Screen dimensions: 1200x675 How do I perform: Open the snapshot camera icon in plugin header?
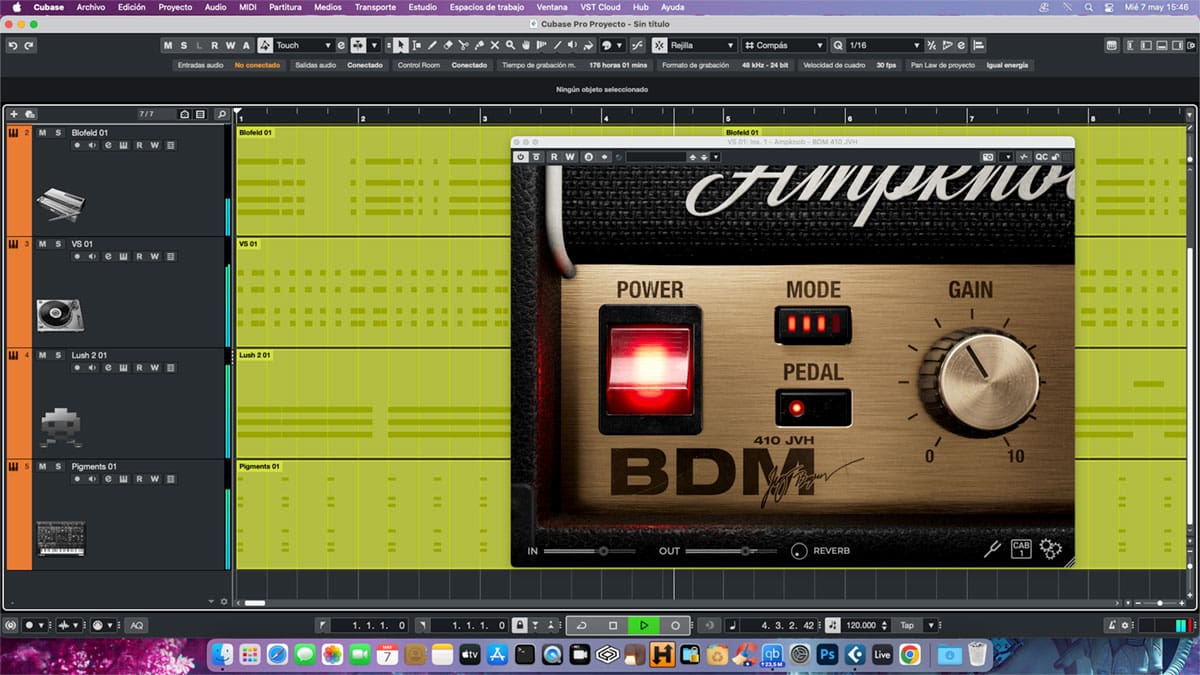click(x=988, y=157)
